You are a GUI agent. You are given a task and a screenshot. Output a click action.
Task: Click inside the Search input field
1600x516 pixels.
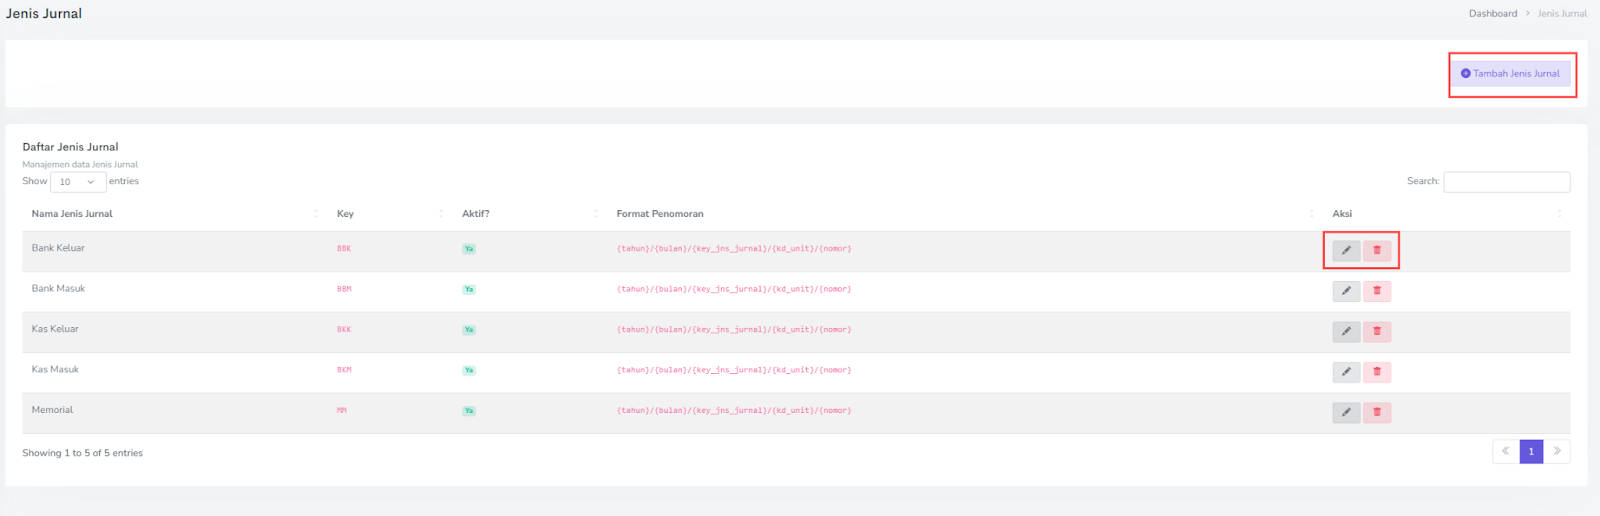coord(1506,182)
